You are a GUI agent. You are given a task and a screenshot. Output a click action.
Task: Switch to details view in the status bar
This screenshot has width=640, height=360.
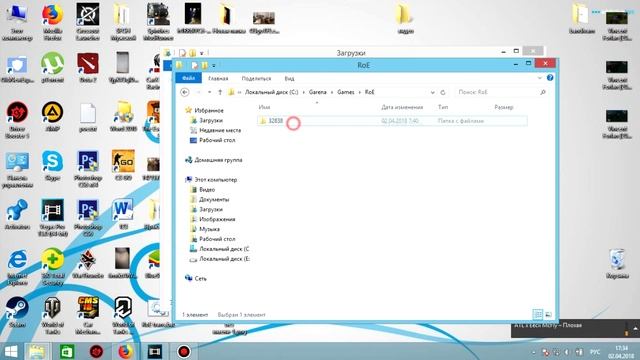pyautogui.click(x=538, y=314)
